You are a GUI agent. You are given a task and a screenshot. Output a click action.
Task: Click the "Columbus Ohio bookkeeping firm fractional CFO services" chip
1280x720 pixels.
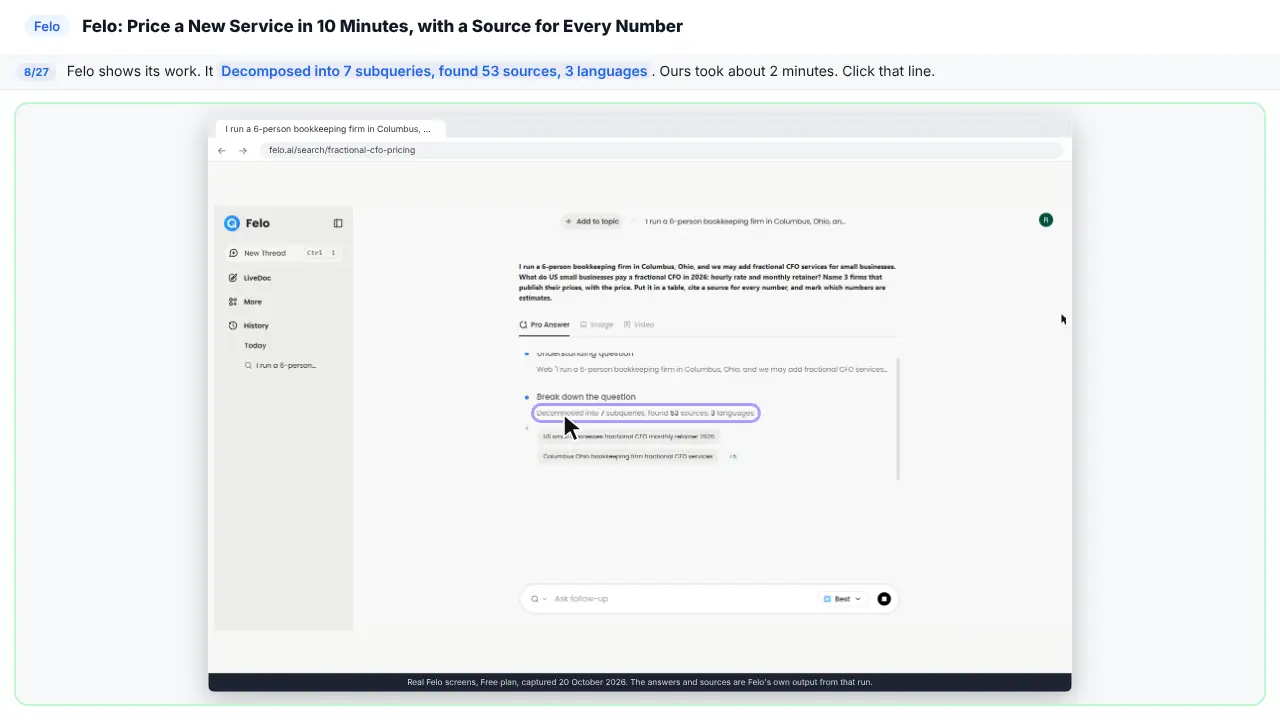pyautogui.click(x=628, y=457)
